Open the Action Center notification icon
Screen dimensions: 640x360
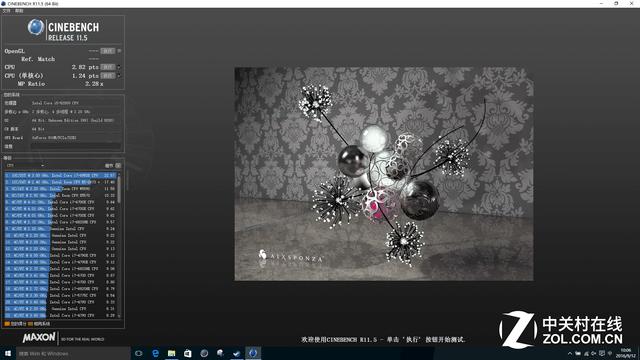[x=602, y=353]
